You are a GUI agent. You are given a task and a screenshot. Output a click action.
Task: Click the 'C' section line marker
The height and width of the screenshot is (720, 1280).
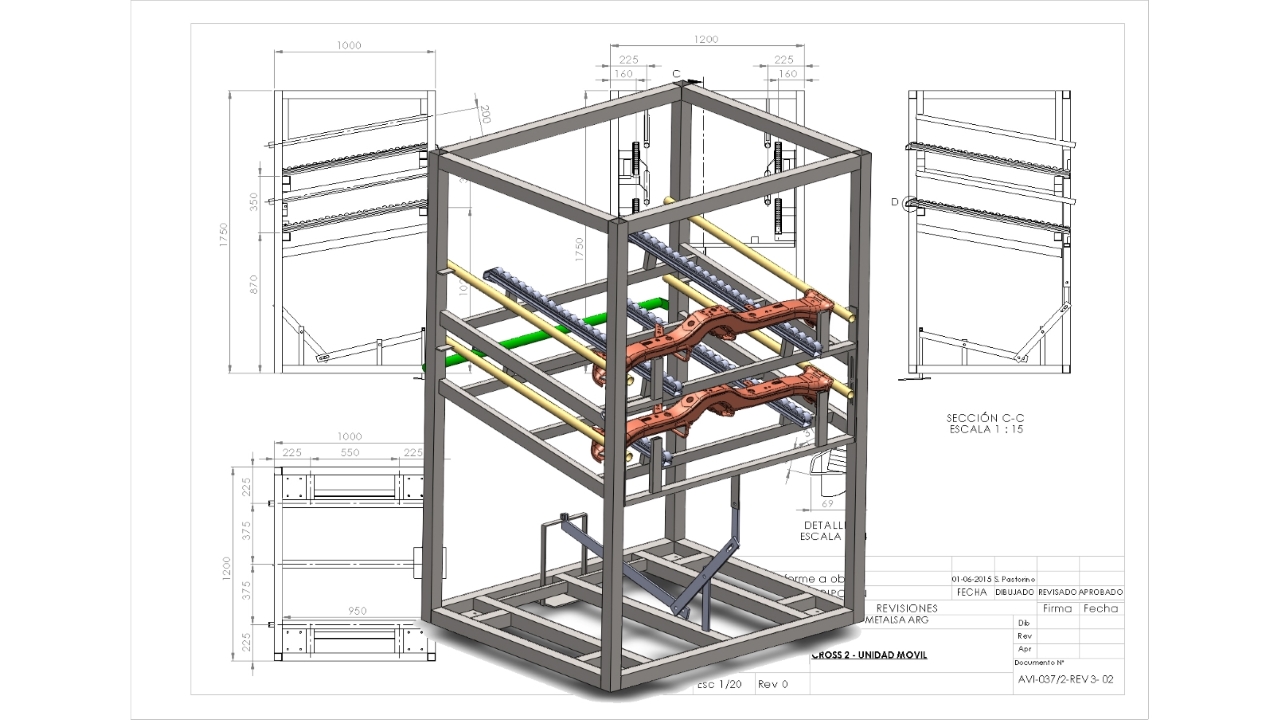point(676,74)
